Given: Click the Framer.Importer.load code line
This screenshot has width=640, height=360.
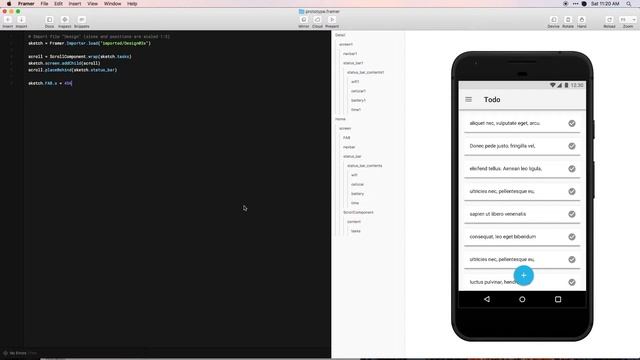Looking at the screenshot, I should click(89, 43).
